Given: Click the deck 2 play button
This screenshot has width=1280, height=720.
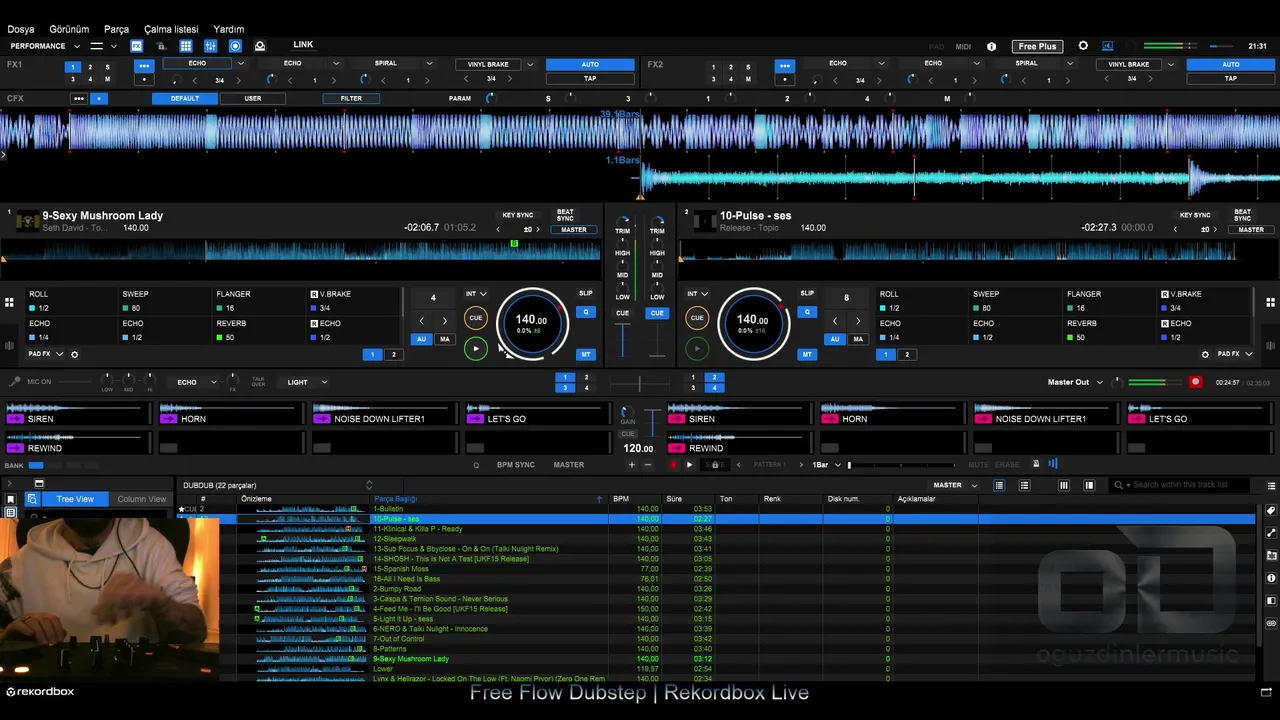Looking at the screenshot, I should coord(697,348).
